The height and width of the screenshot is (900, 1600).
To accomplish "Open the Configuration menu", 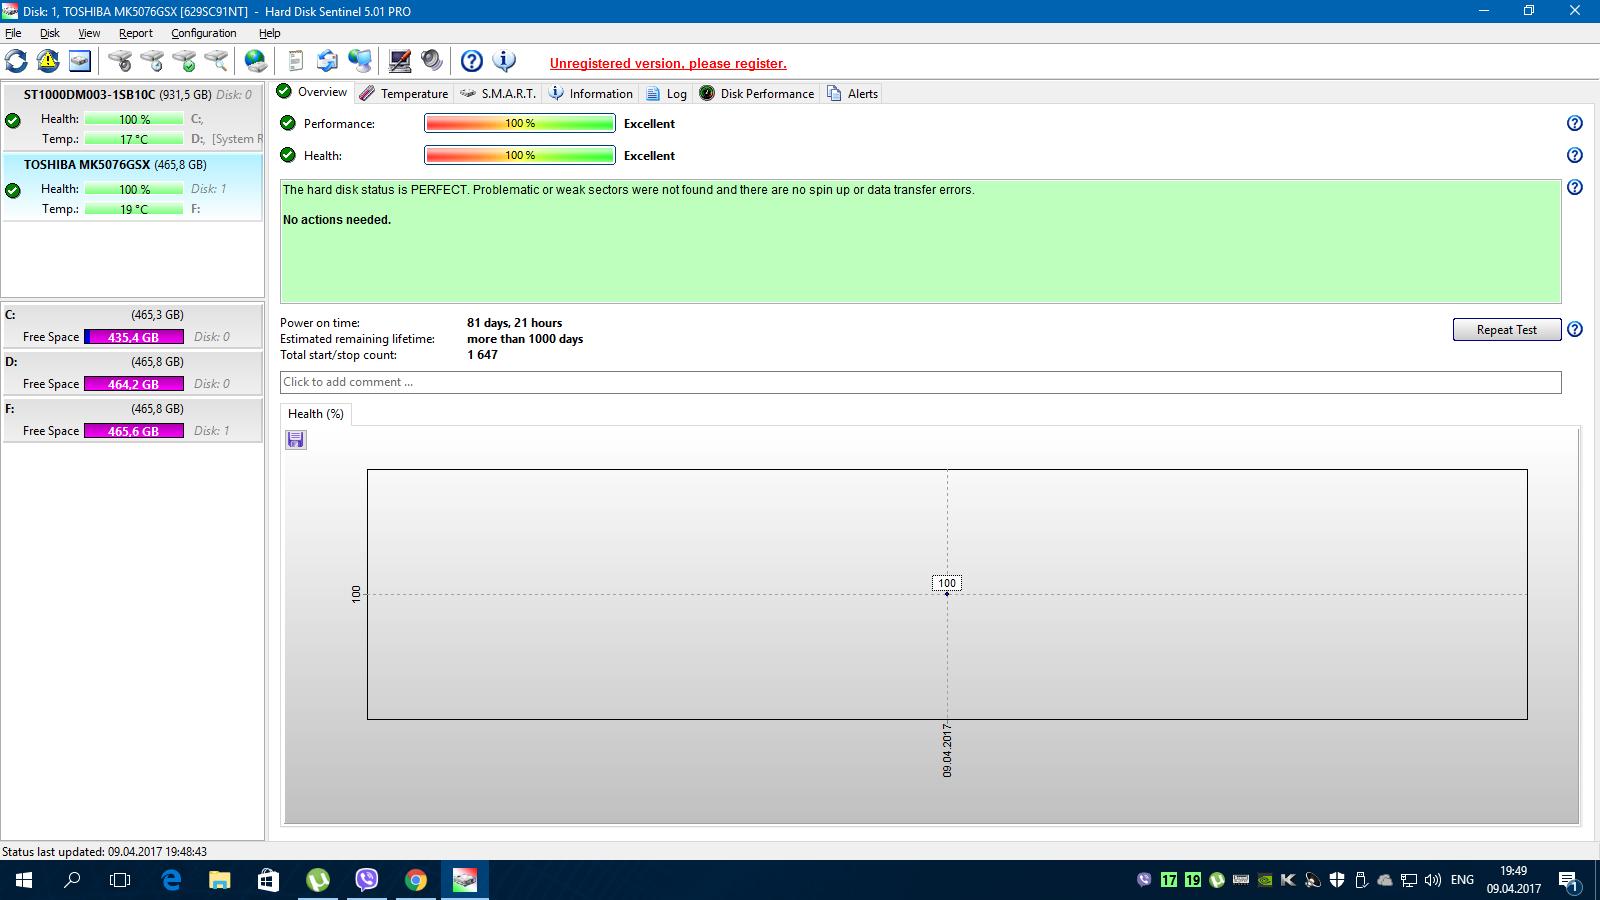I will [x=204, y=33].
